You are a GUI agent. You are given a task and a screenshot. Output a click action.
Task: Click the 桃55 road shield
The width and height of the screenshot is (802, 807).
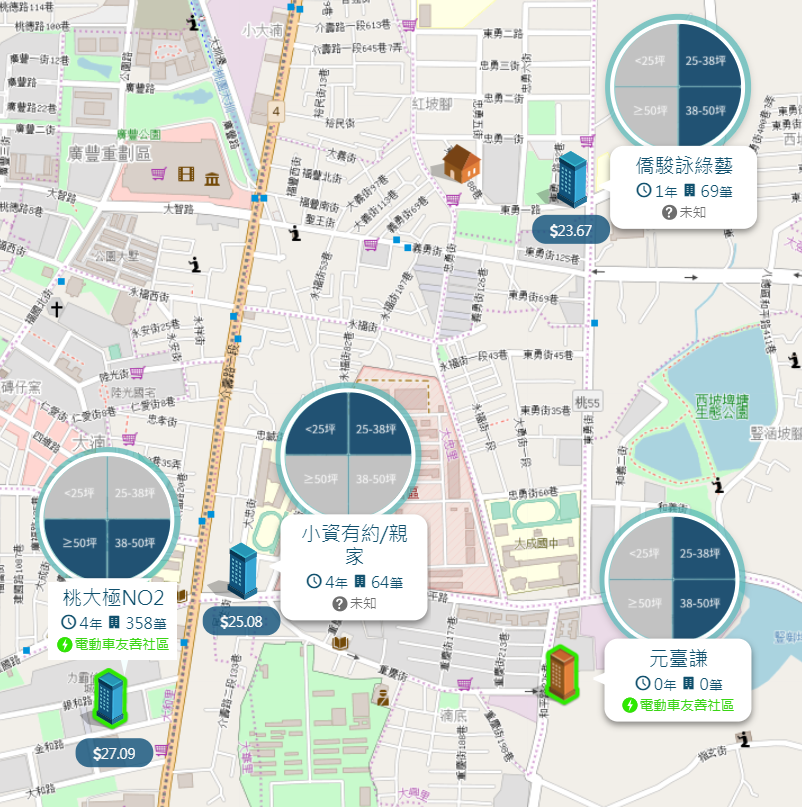tap(587, 402)
